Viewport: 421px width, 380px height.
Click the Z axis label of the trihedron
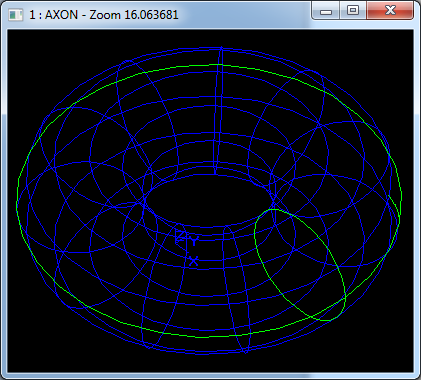tap(180, 237)
